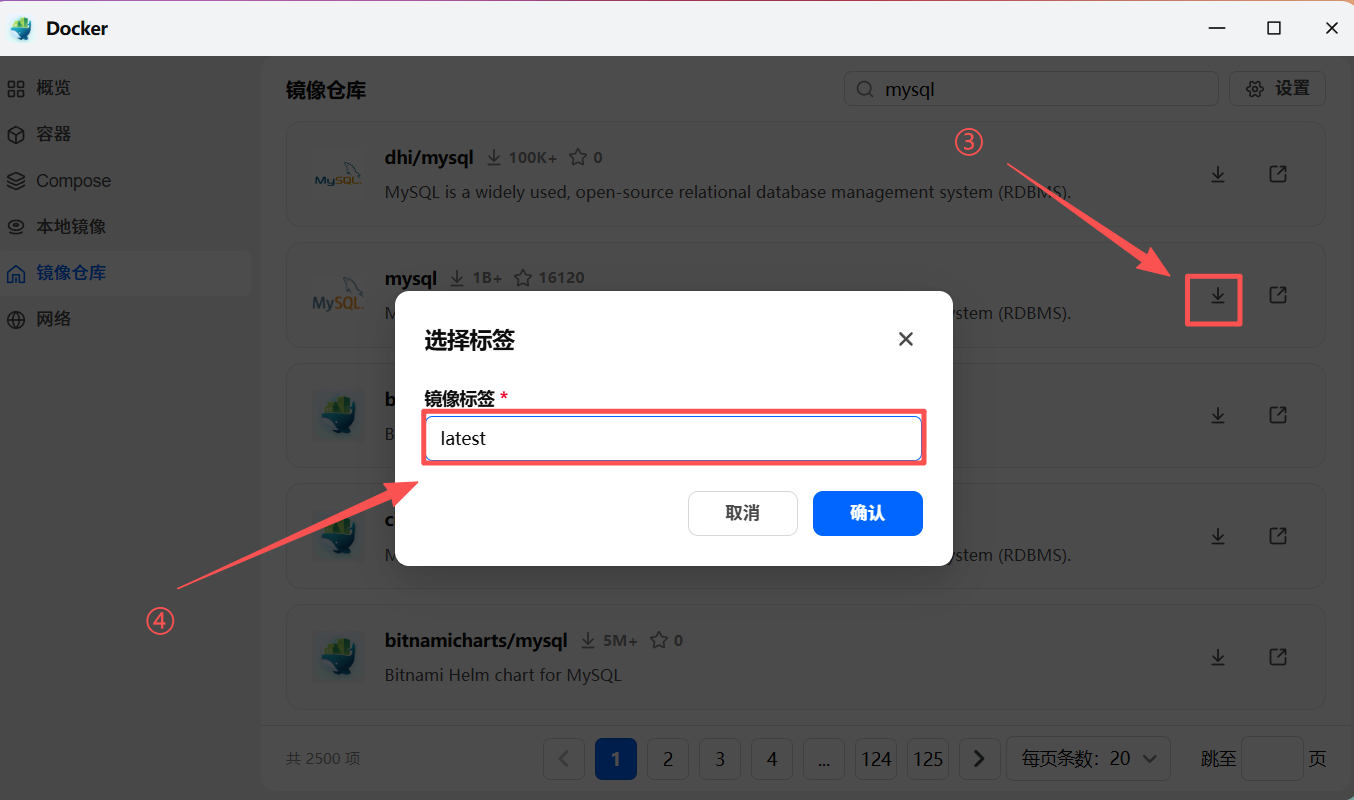Download the bitnamicharts/mysql image
The height and width of the screenshot is (800, 1354).
click(x=1218, y=657)
